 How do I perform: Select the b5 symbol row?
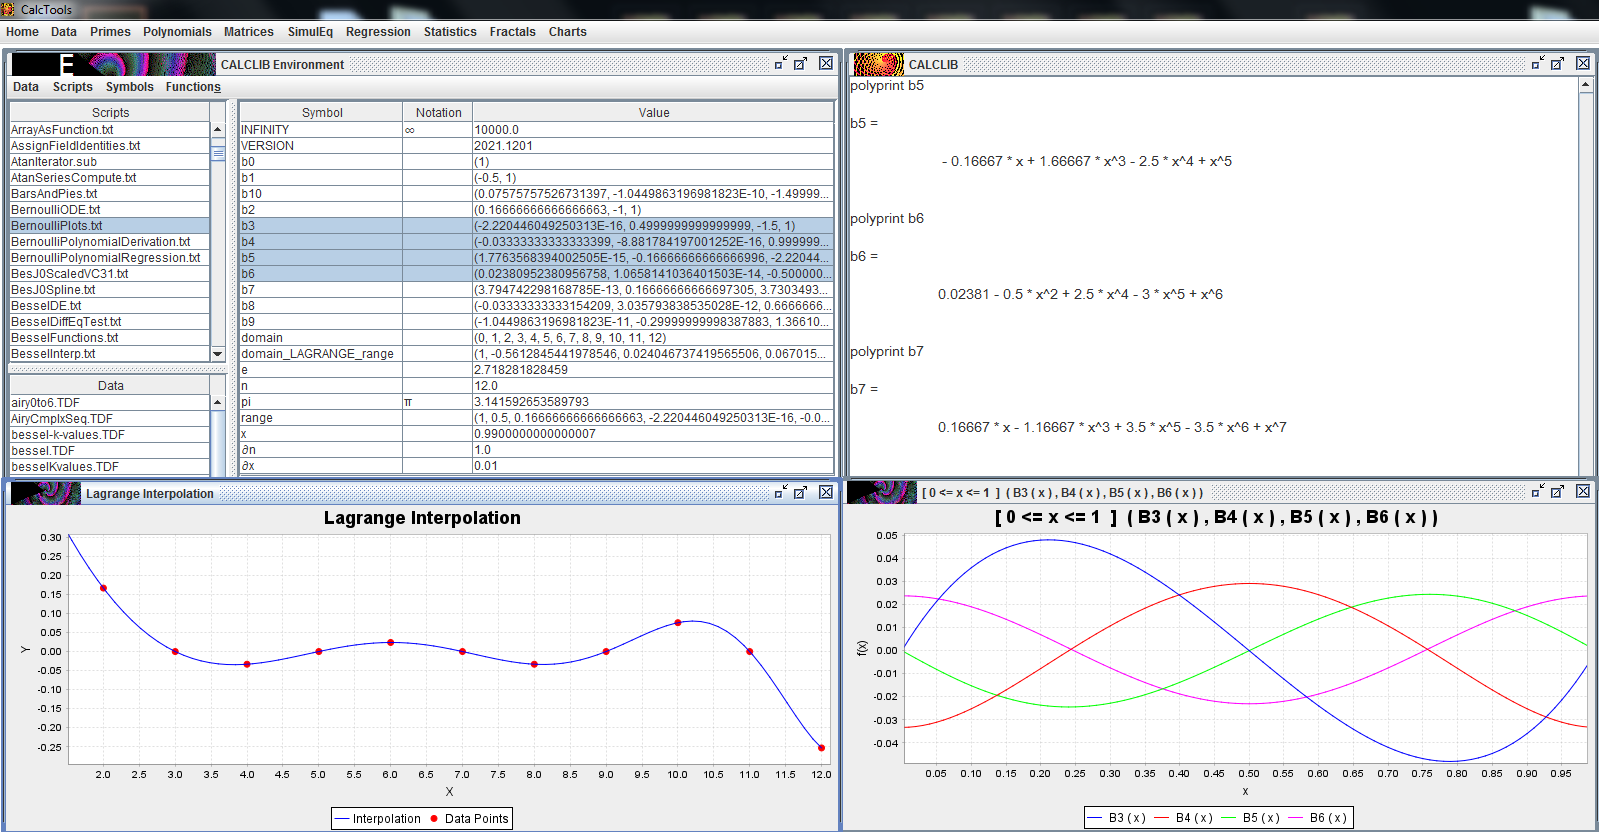coord(537,258)
